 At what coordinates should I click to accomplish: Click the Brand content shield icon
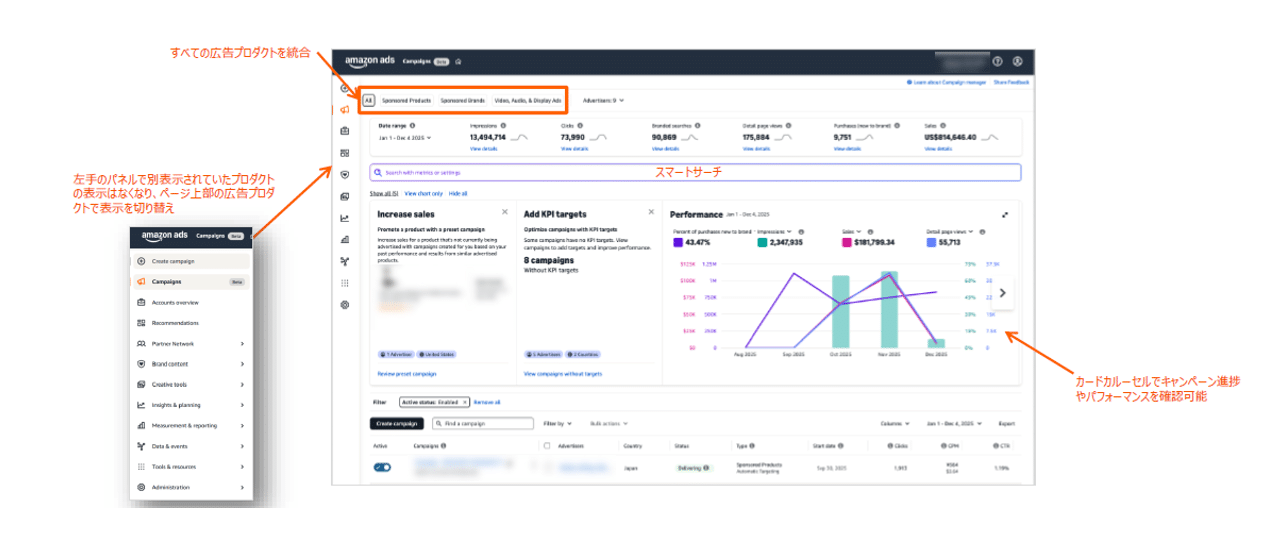tap(142, 364)
